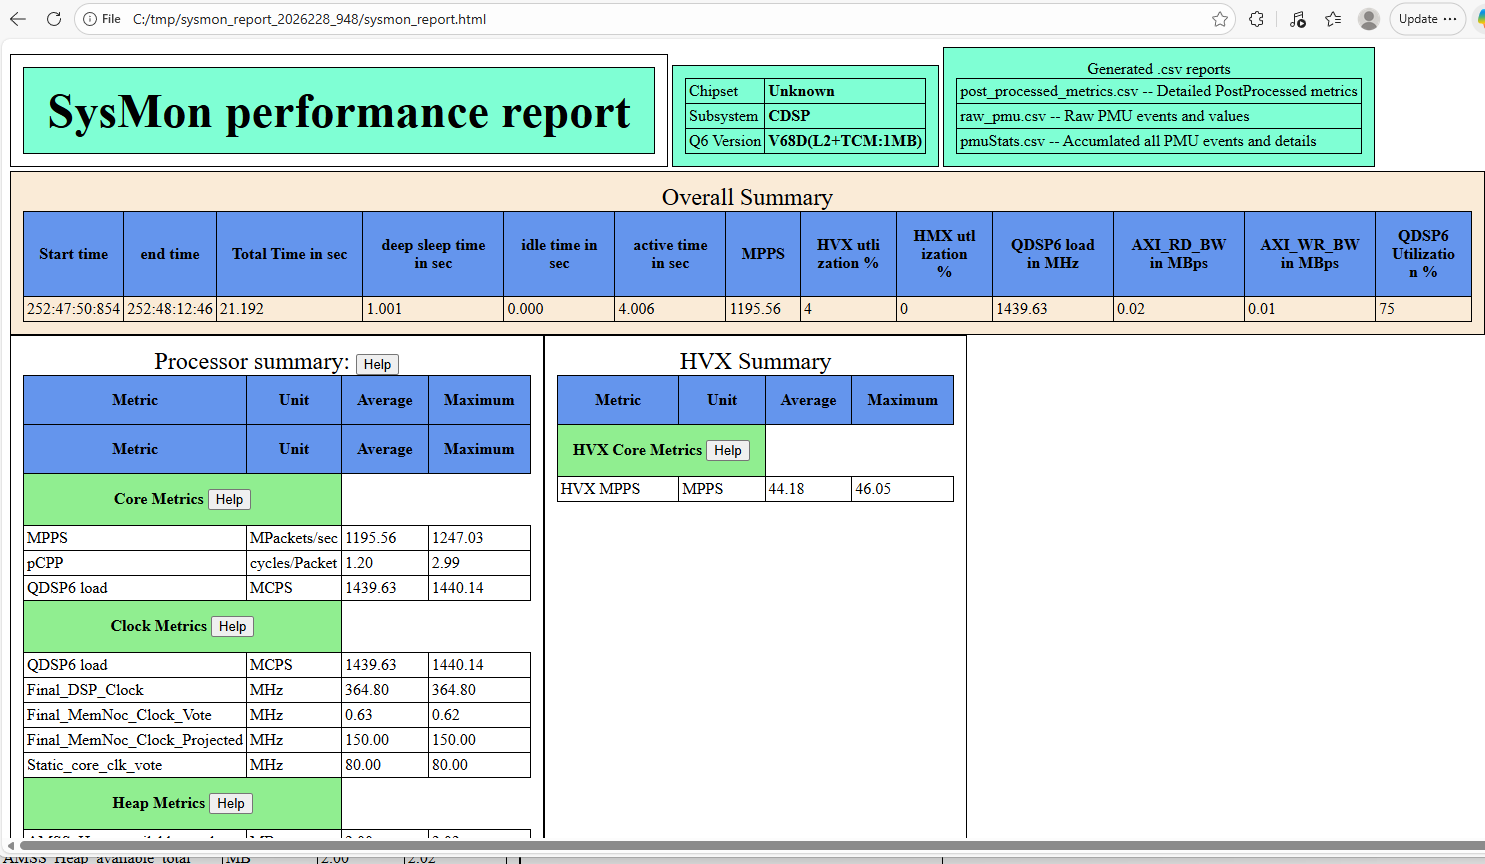Click the post_processed_metrics.csv report entry
Screen dimensions: 1485x864
click(x=1158, y=91)
